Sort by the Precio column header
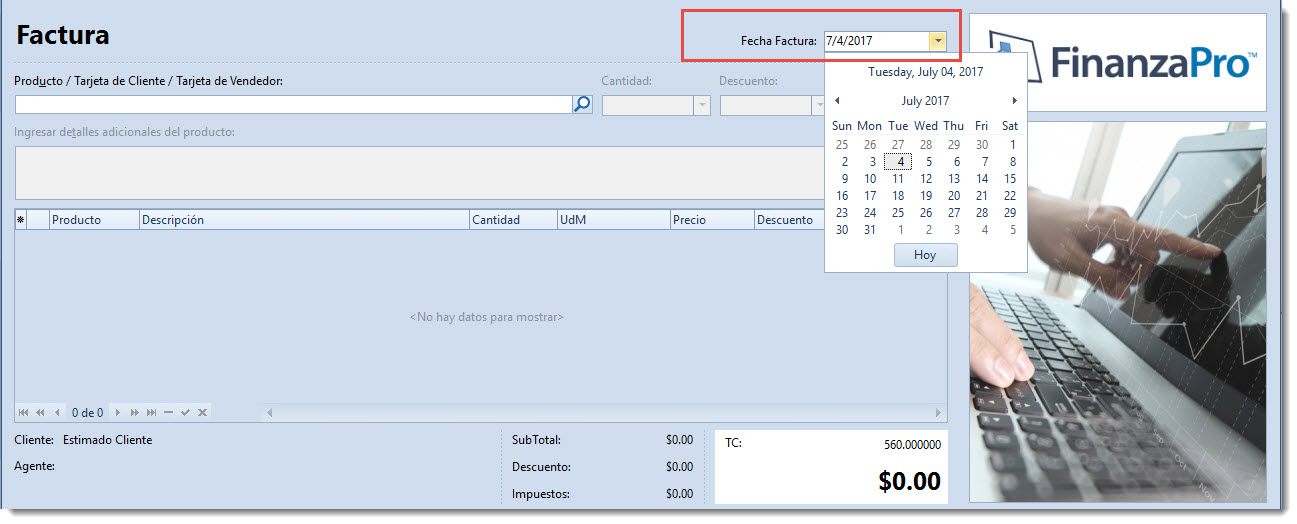Viewport: 1297px width, 524px height. (712, 220)
